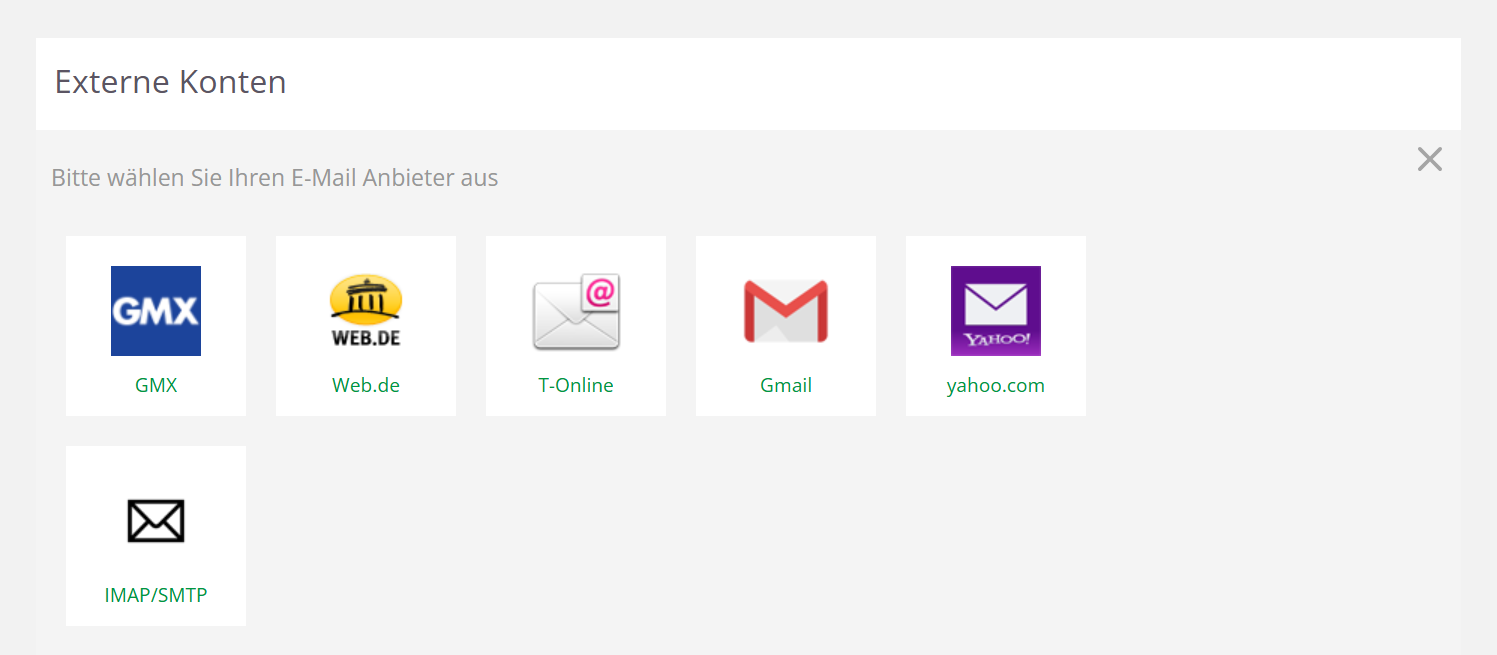Click the blue GMX logo icon
This screenshot has width=1497, height=655.
(x=156, y=311)
